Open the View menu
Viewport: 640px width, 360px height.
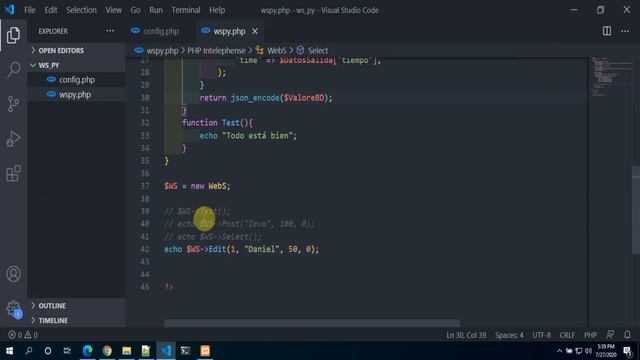(113, 10)
